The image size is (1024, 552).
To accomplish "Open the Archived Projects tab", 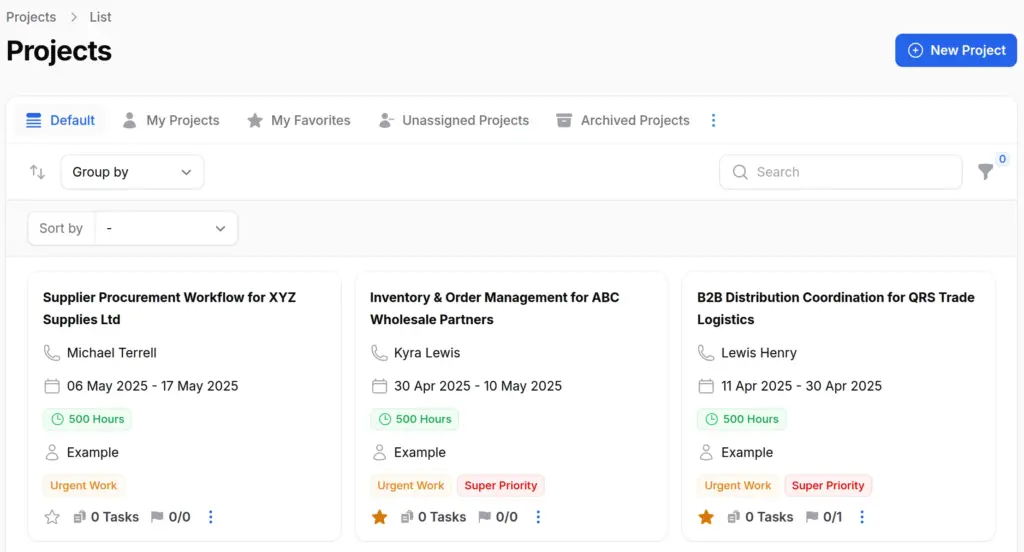I will 623,120.
